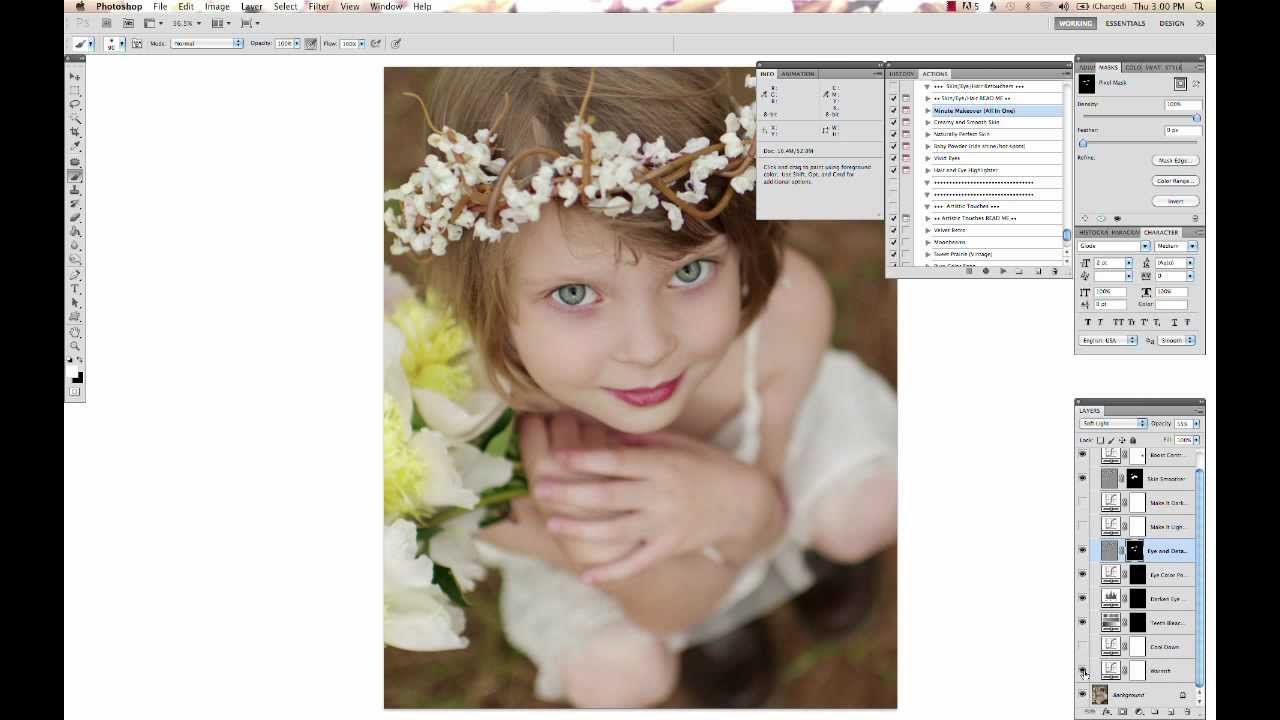Click Stop button in Actions panel
1280x720 pixels.
pyautogui.click(x=969, y=271)
